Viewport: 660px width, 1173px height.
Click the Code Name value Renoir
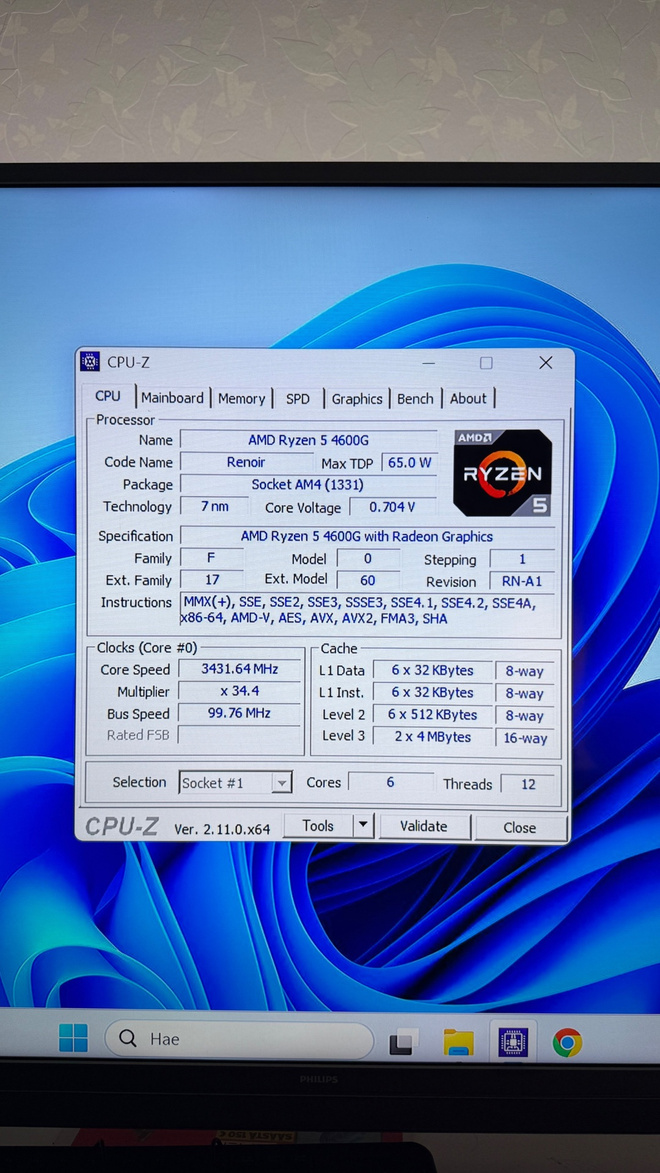click(x=246, y=462)
